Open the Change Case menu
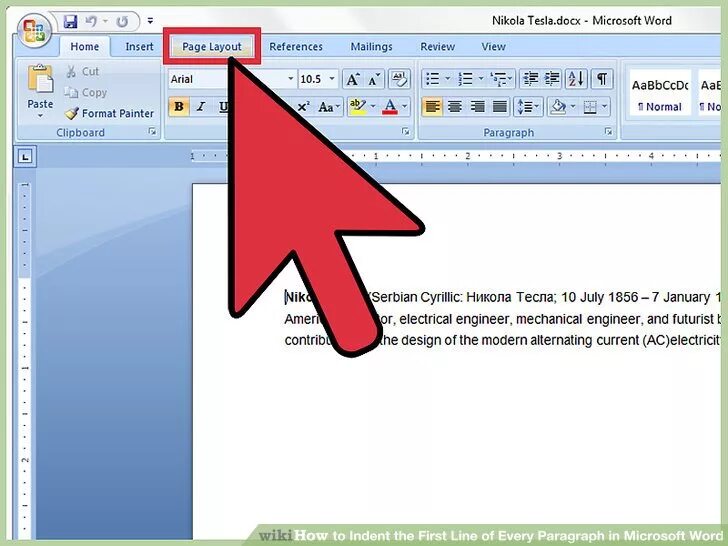The width and height of the screenshot is (728, 546). 329,107
